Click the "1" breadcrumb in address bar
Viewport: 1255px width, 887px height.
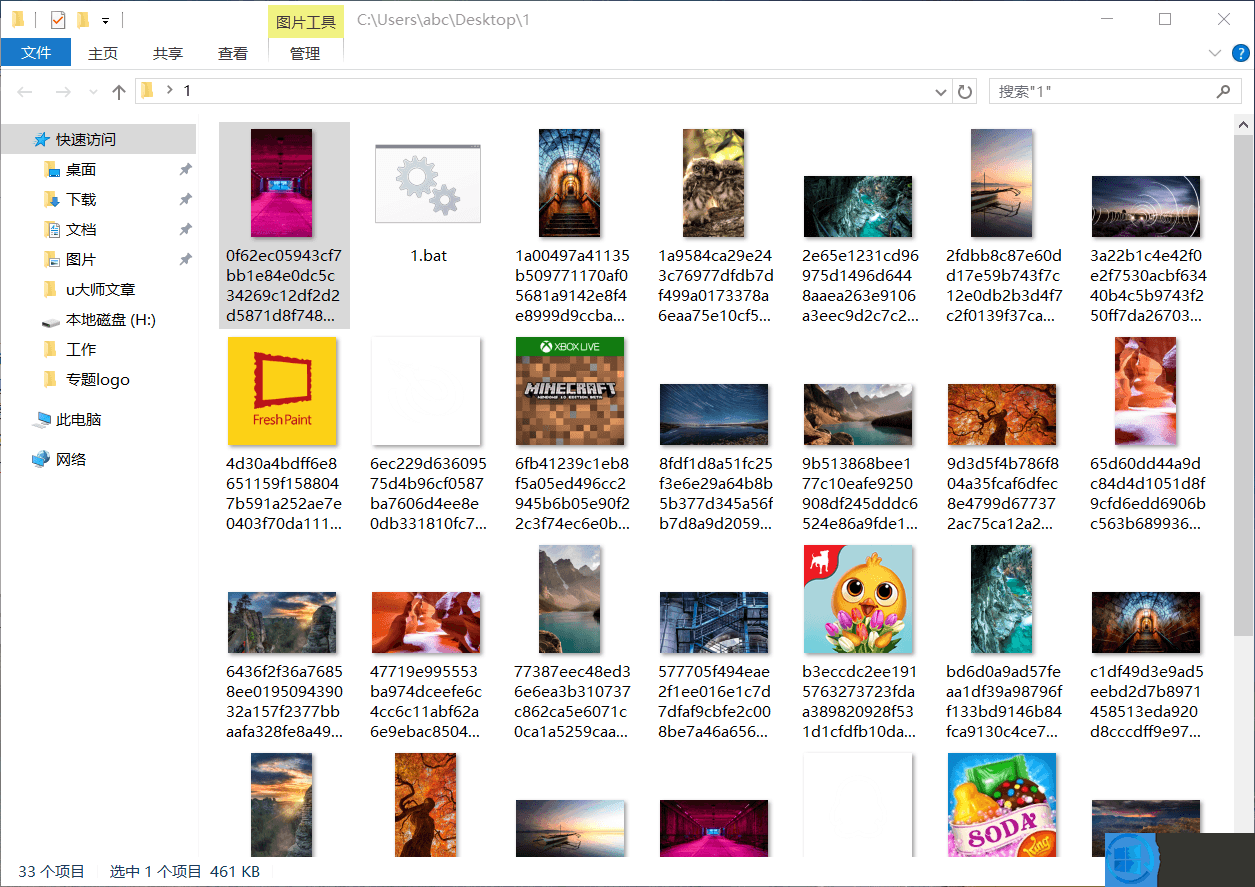186,91
